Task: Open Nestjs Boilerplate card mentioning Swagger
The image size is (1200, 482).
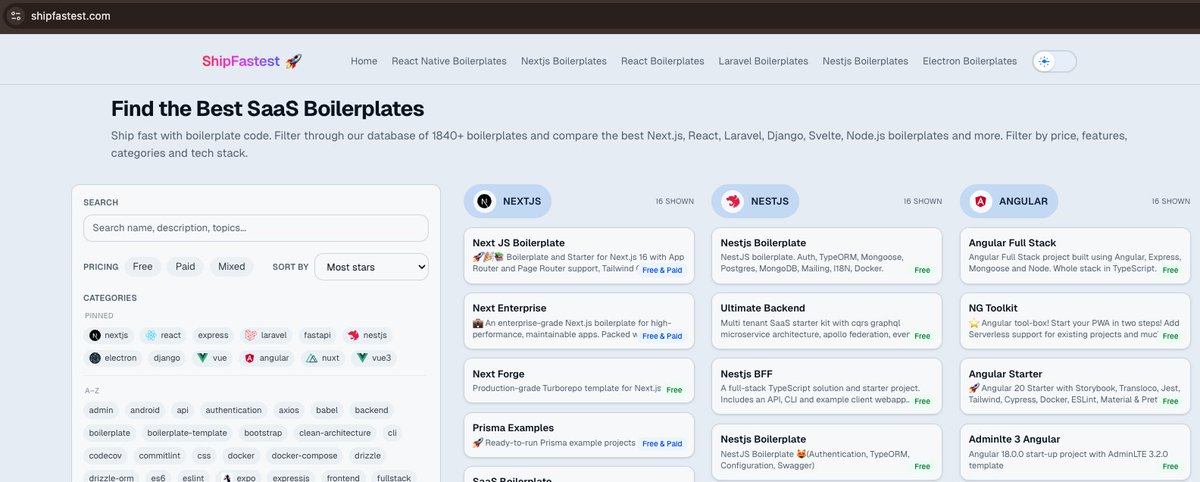Action: (828, 452)
